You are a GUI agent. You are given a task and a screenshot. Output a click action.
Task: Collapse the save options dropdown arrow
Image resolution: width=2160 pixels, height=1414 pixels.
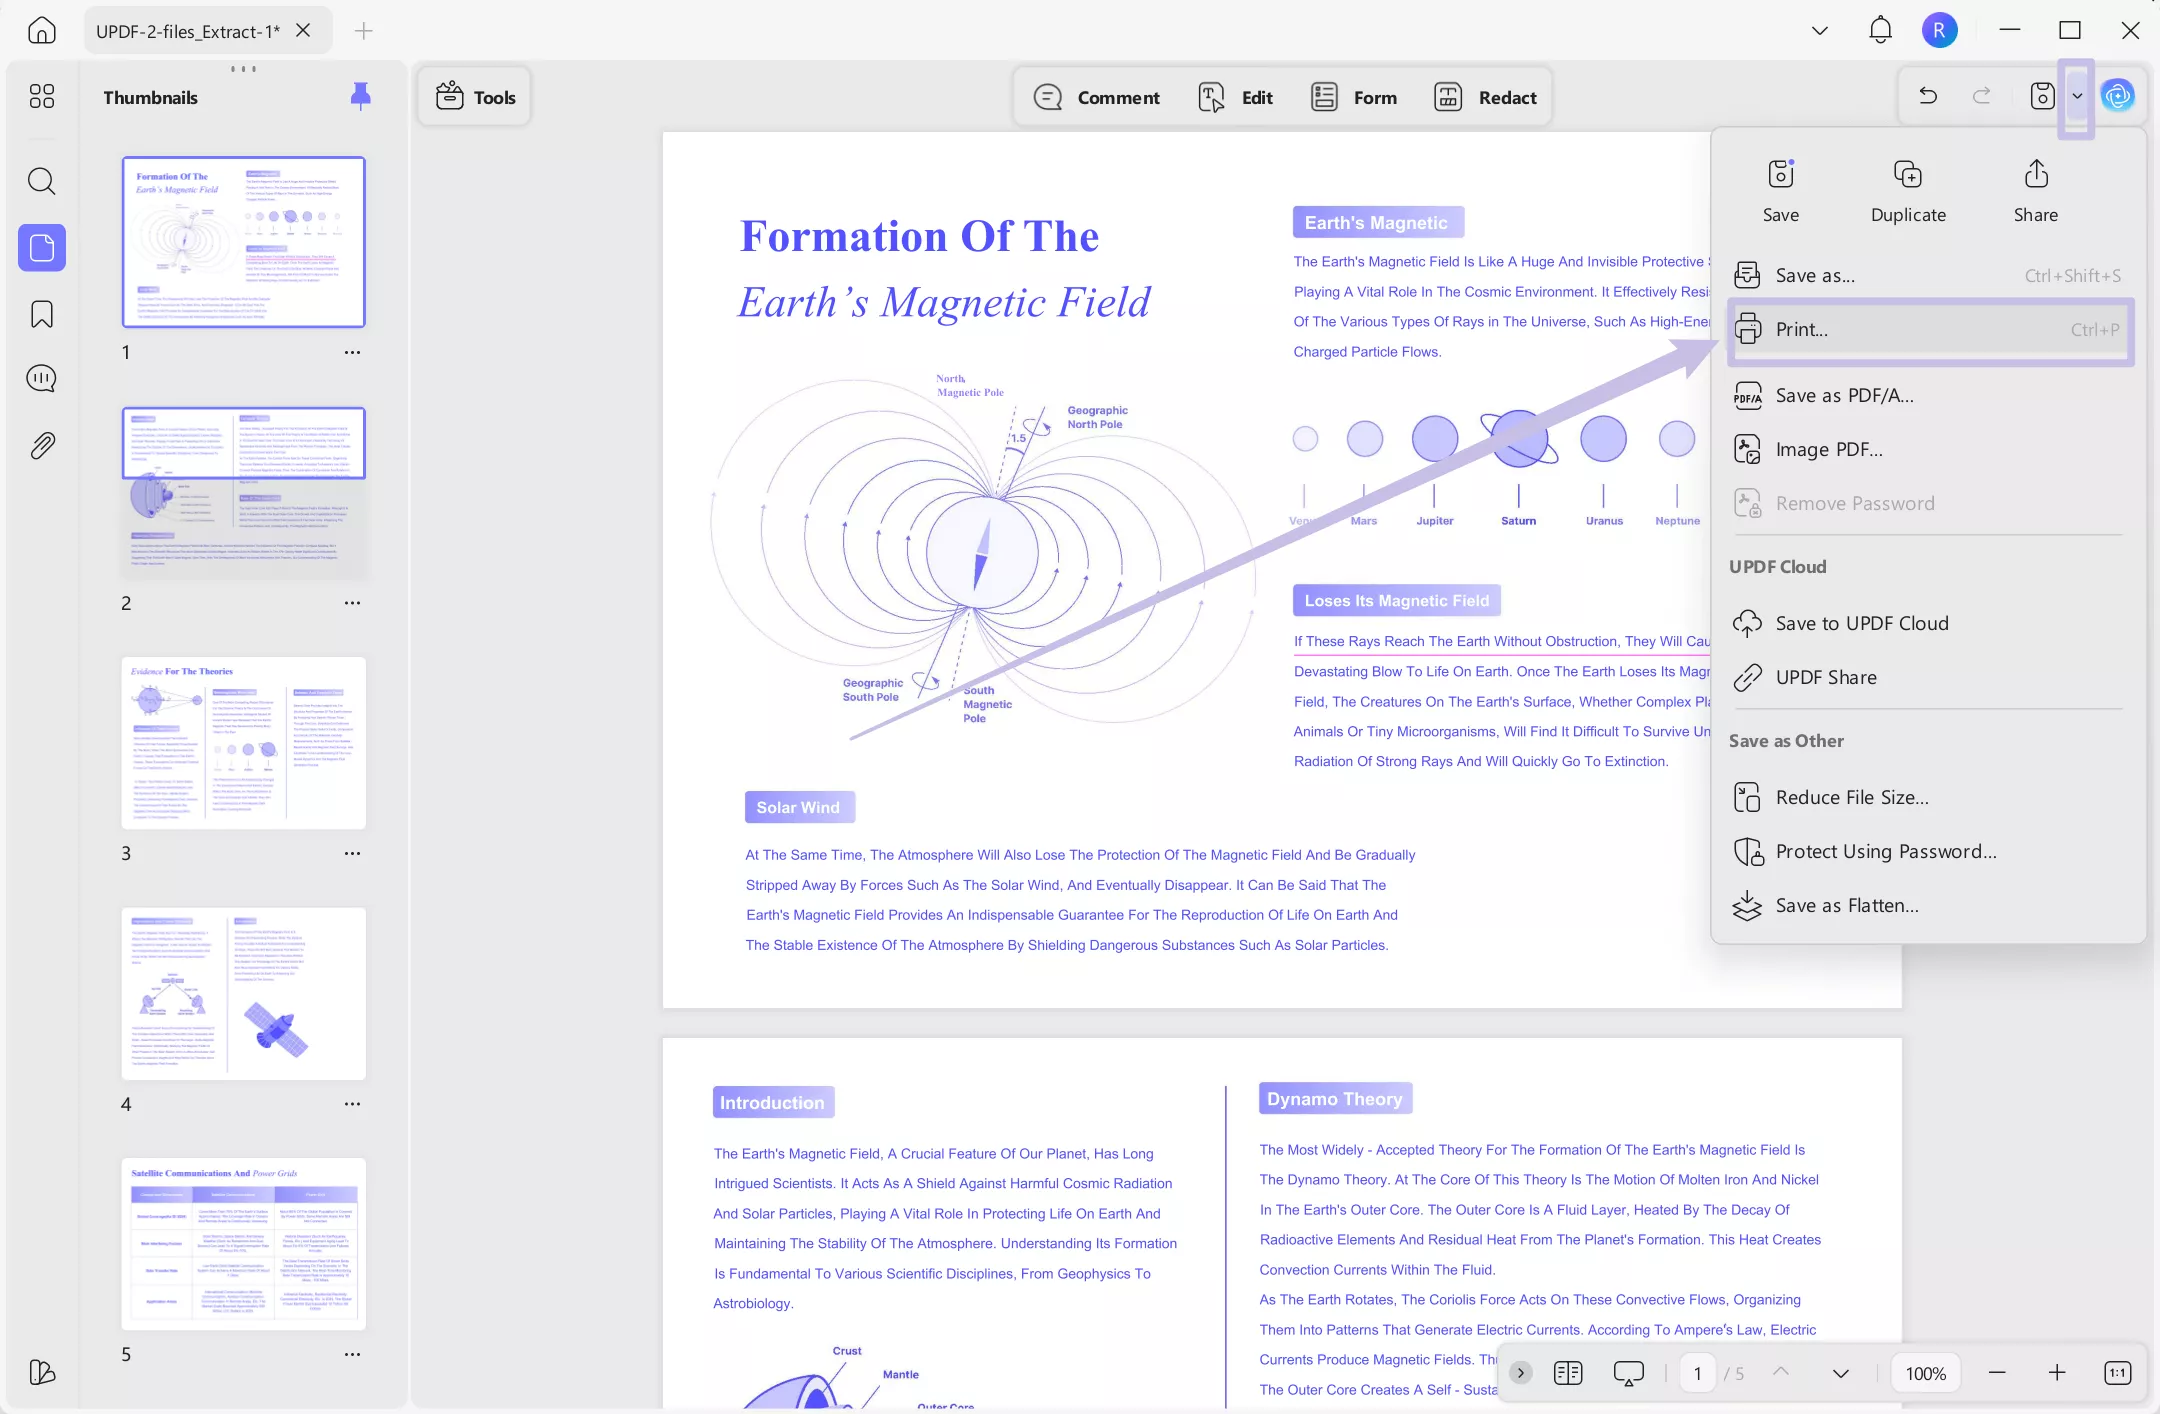coord(2077,96)
